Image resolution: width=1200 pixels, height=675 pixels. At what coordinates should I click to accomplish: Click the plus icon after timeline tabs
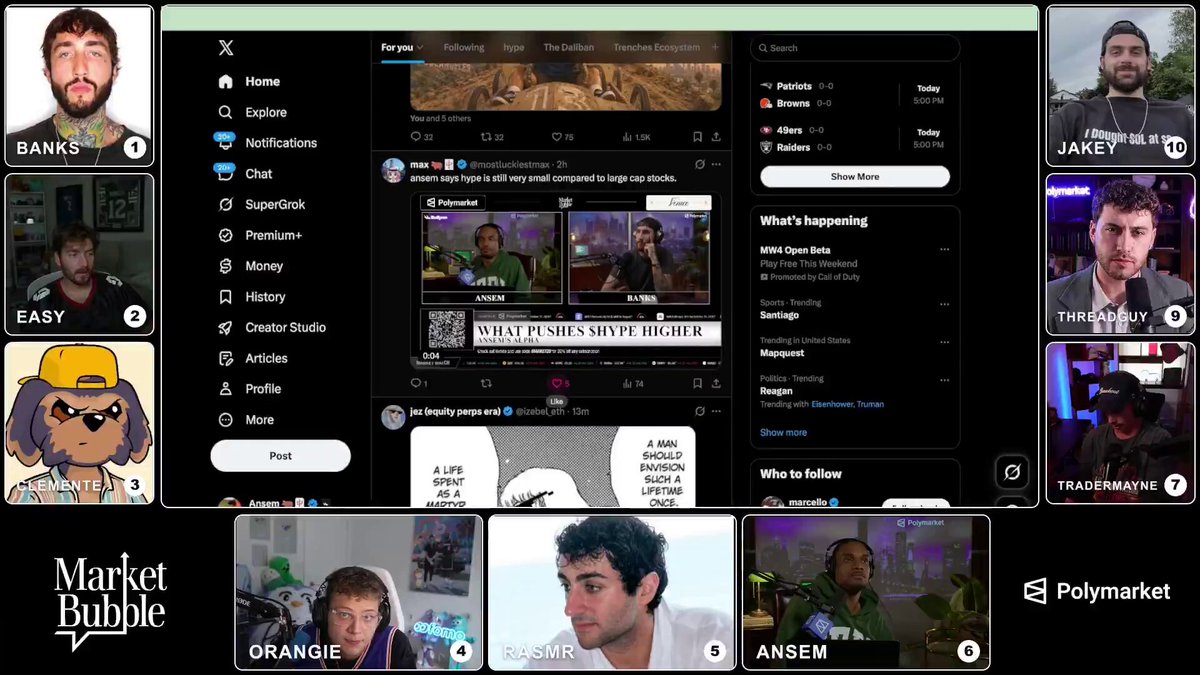(x=715, y=47)
